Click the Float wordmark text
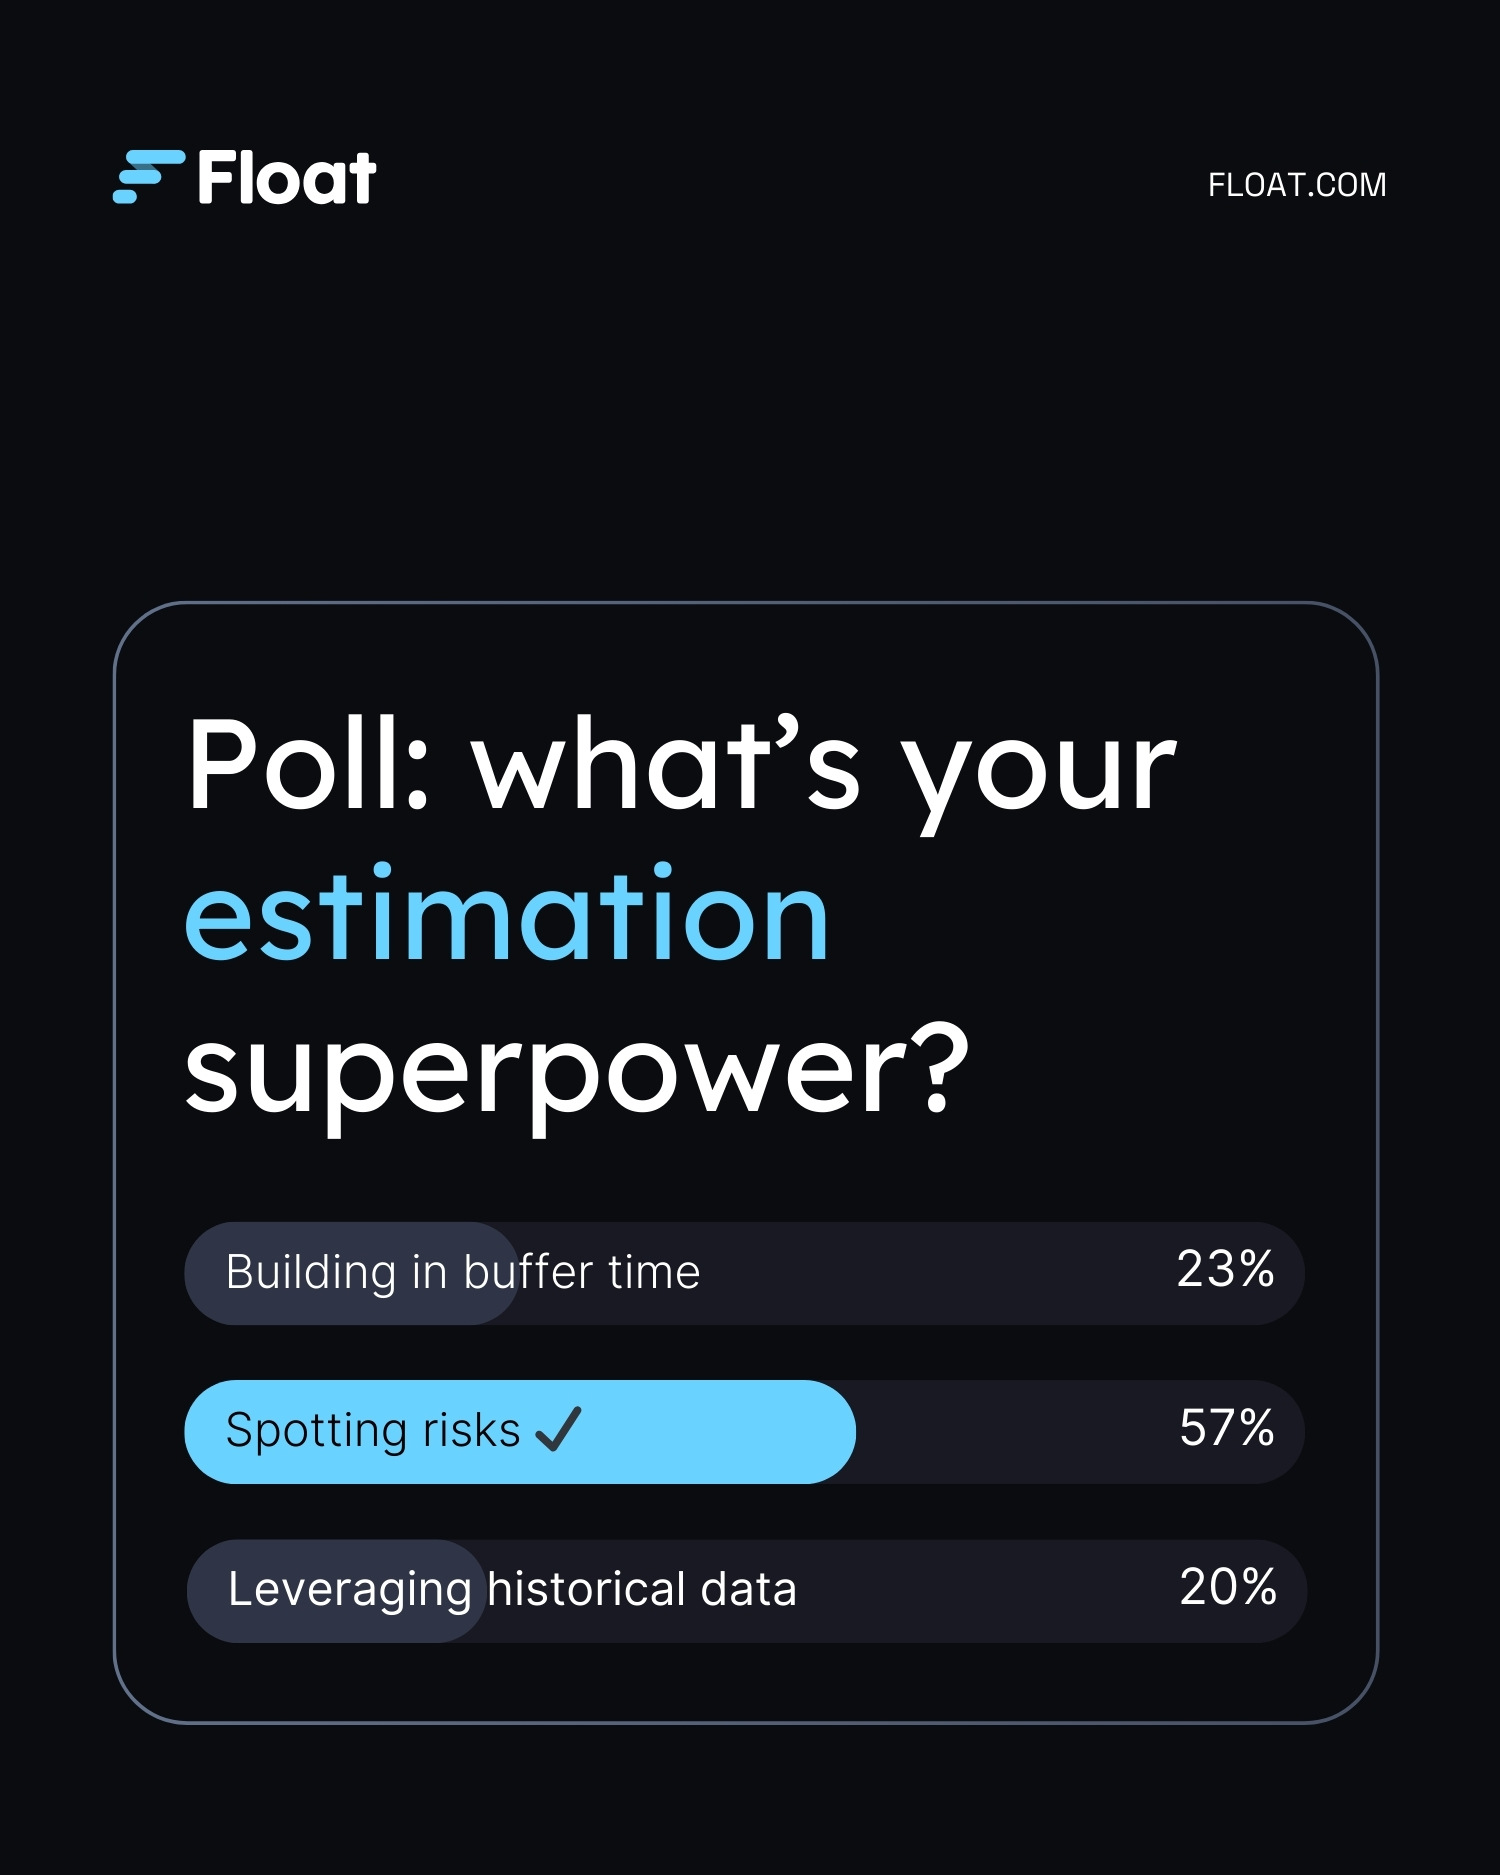The height and width of the screenshot is (1875, 1500). (x=287, y=178)
